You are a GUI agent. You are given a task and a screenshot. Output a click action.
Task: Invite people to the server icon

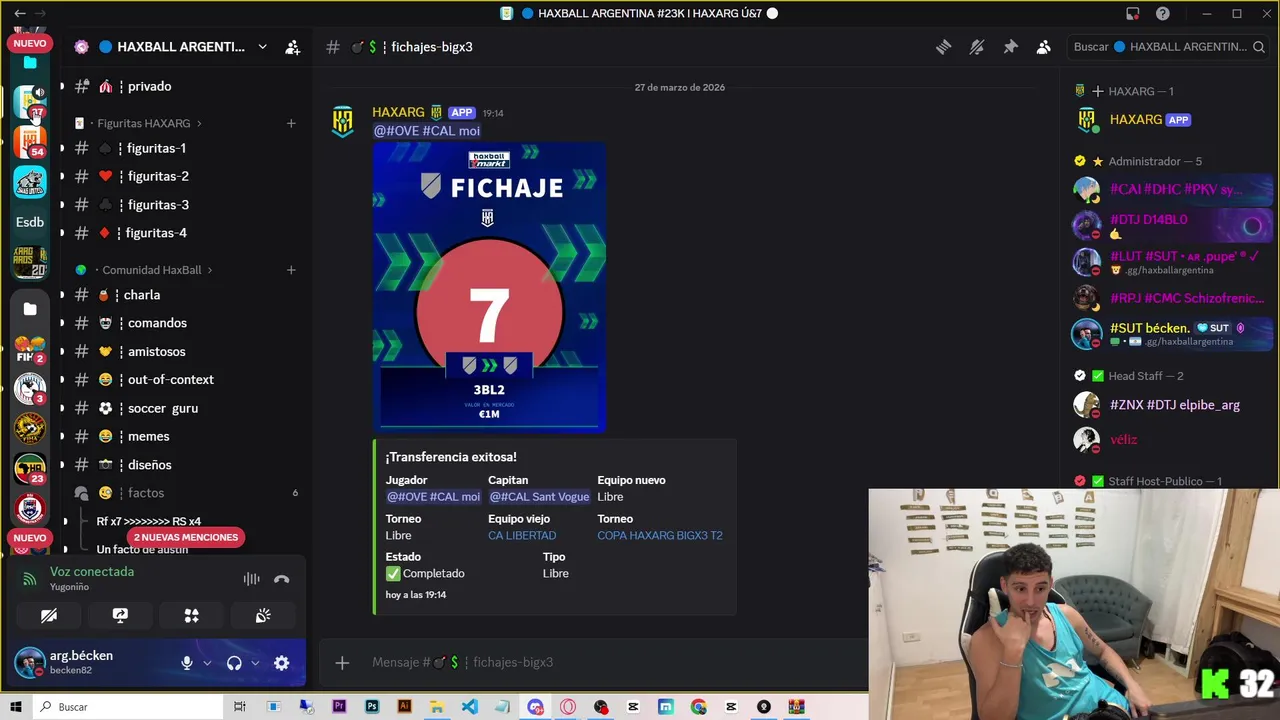[292, 47]
